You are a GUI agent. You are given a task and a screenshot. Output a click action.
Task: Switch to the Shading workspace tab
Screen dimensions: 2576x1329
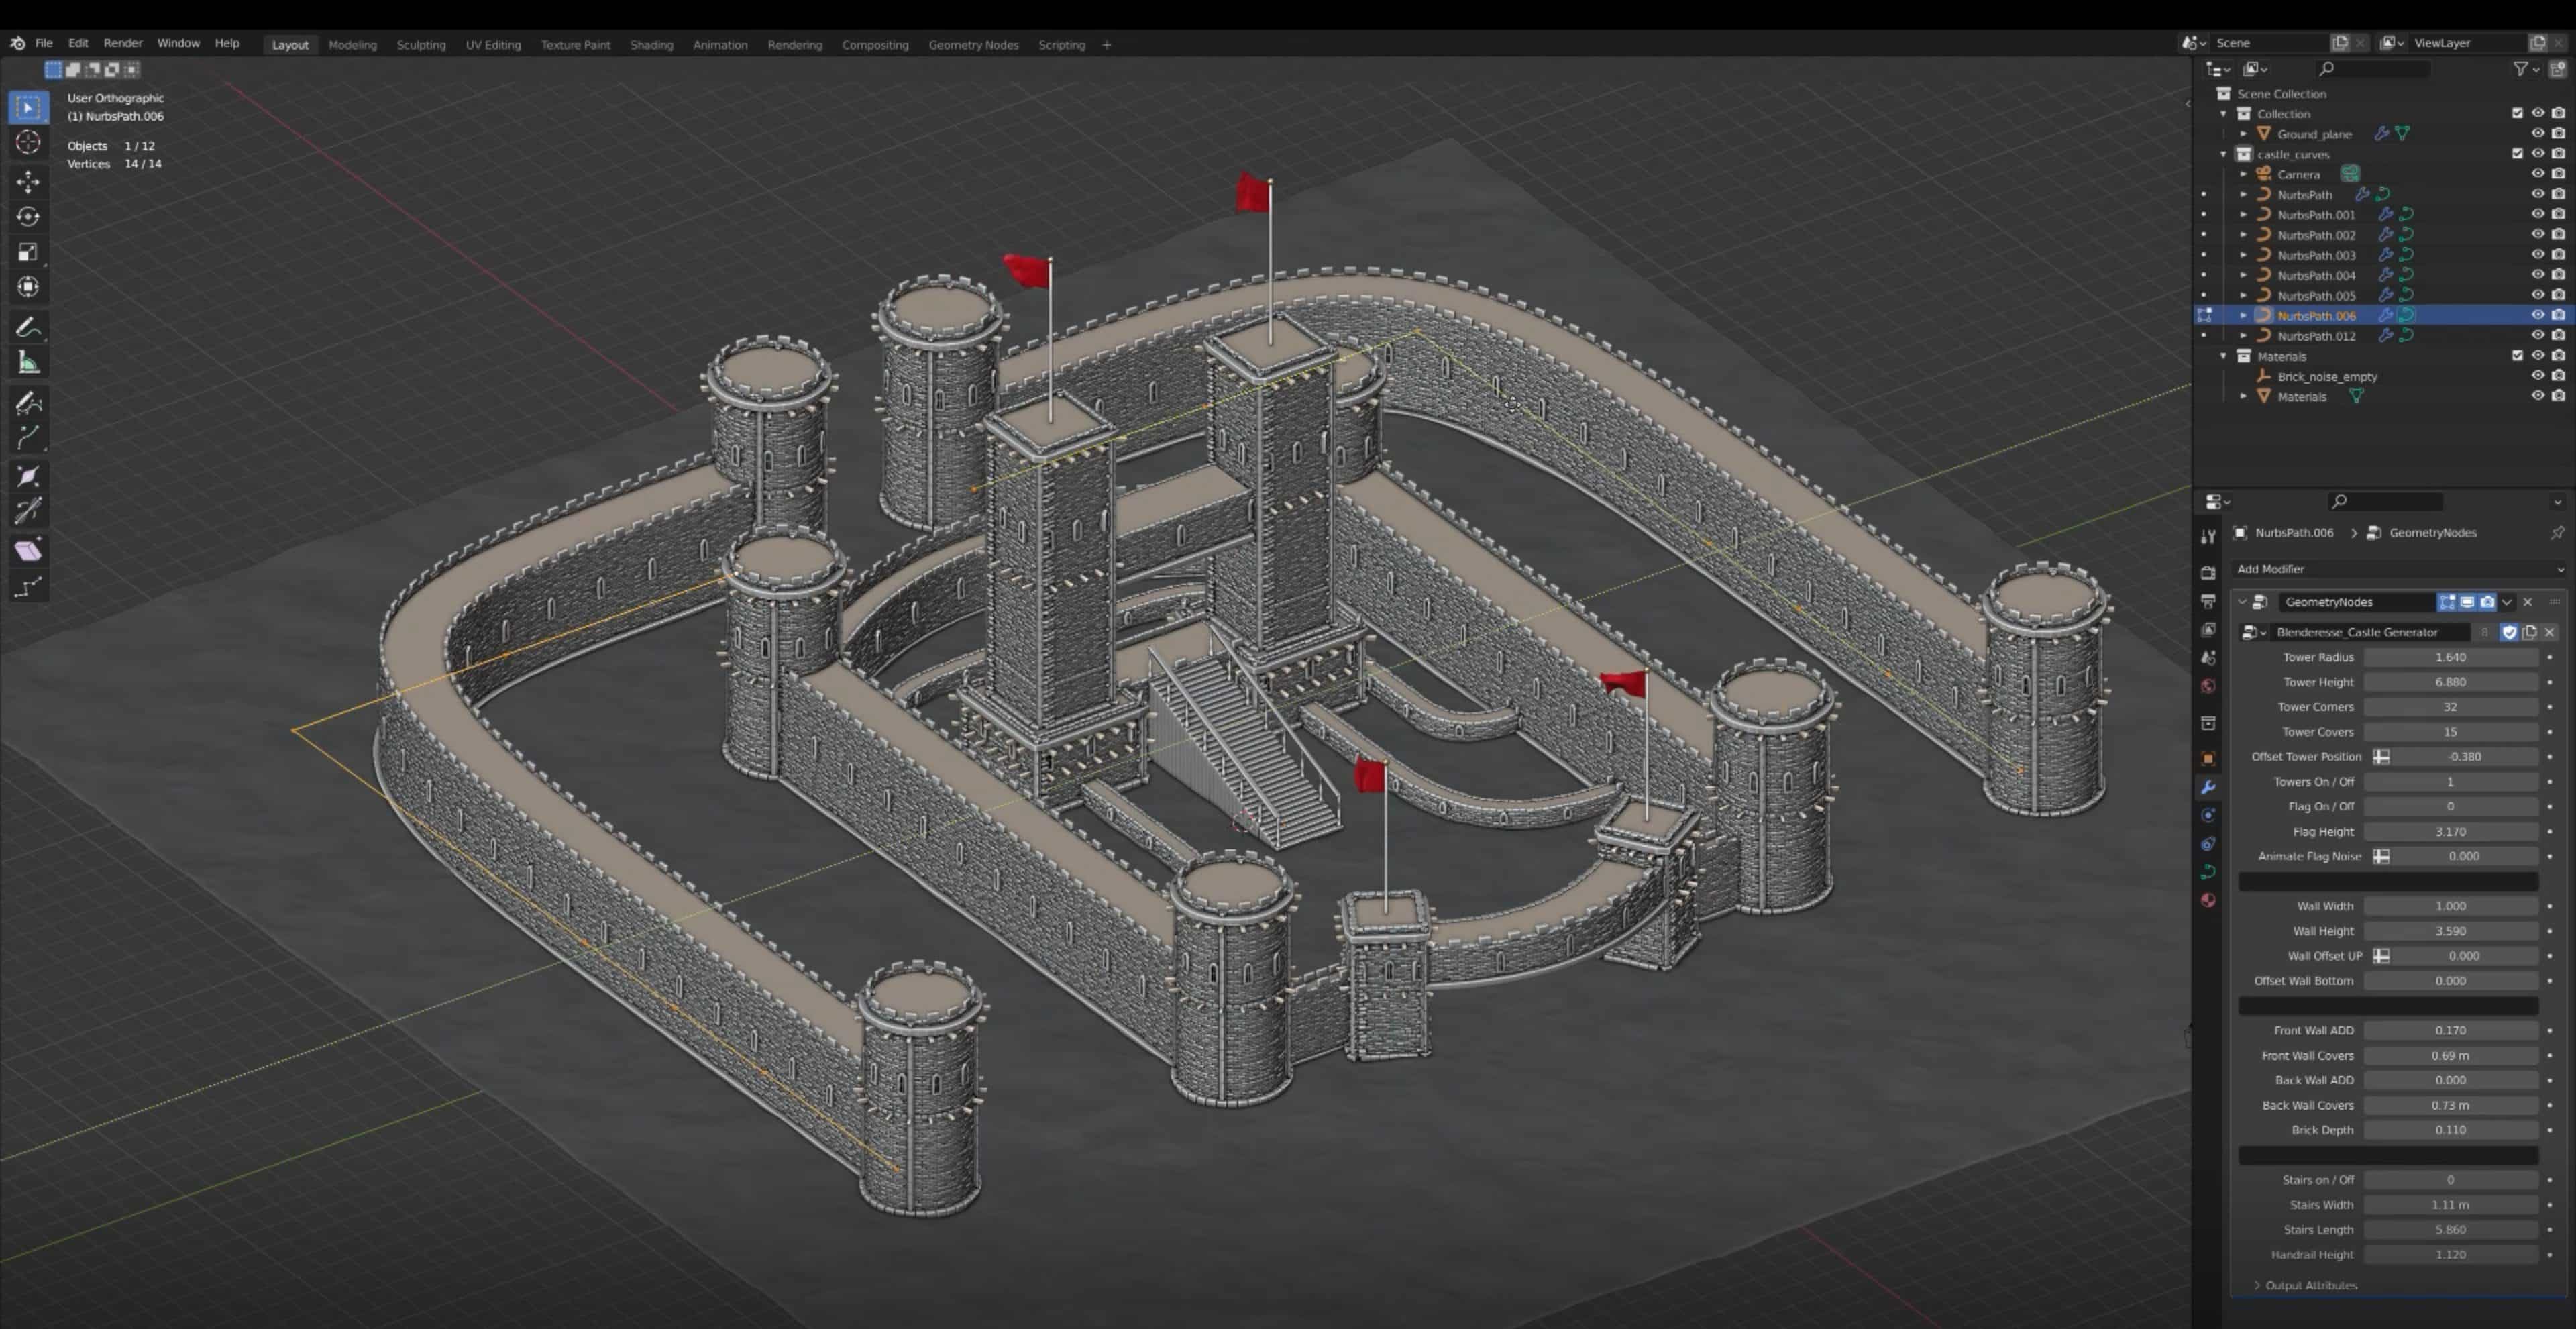[652, 45]
